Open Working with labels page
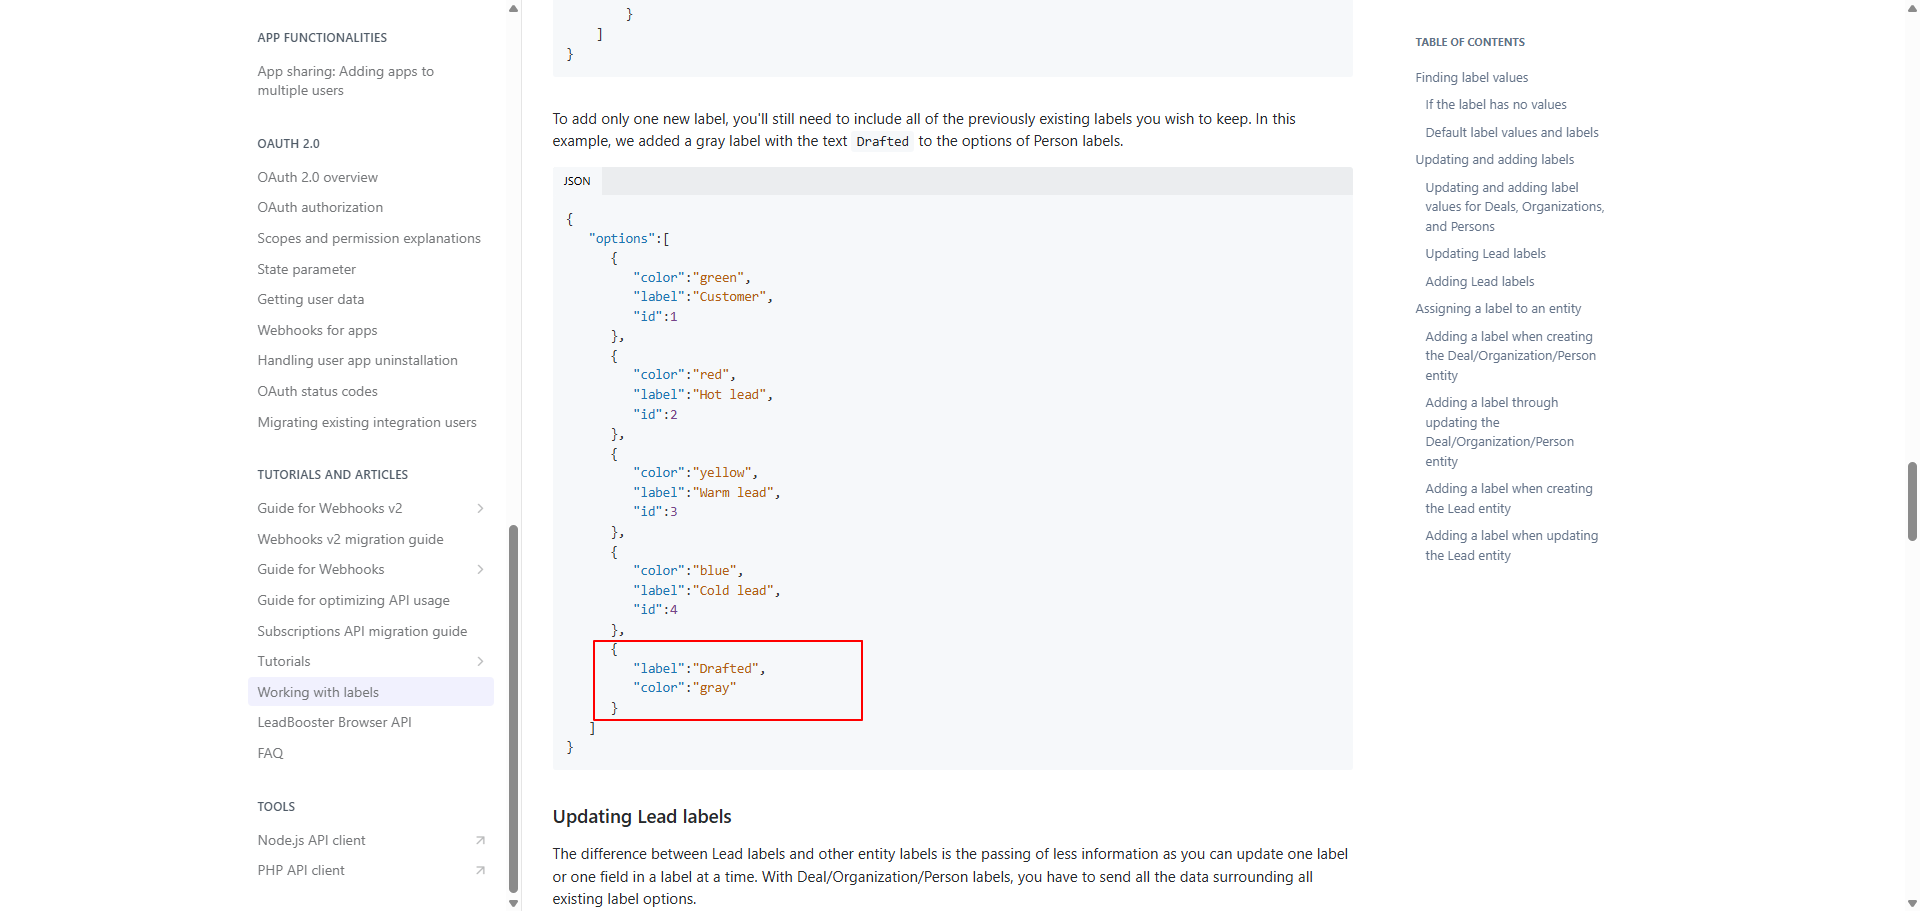The width and height of the screenshot is (1920, 911). coord(318,692)
